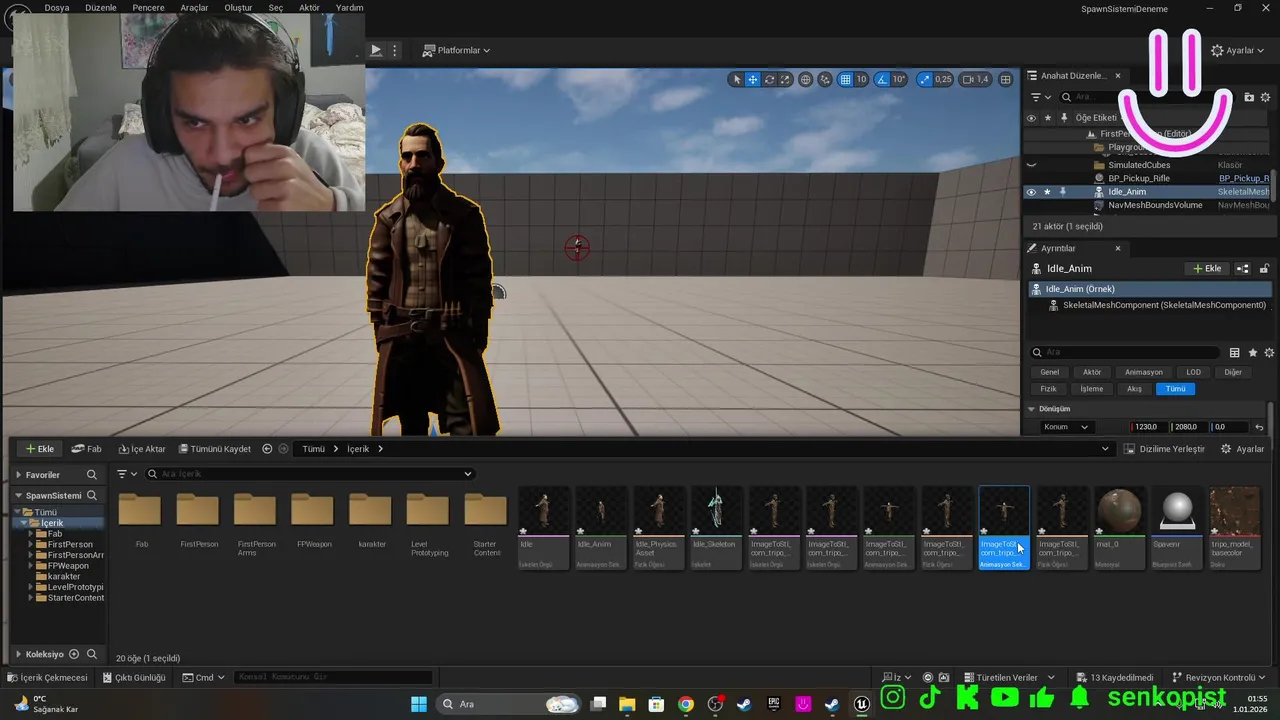Expand the Favoriler section
This screenshot has width=1280, height=720.
(18, 475)
